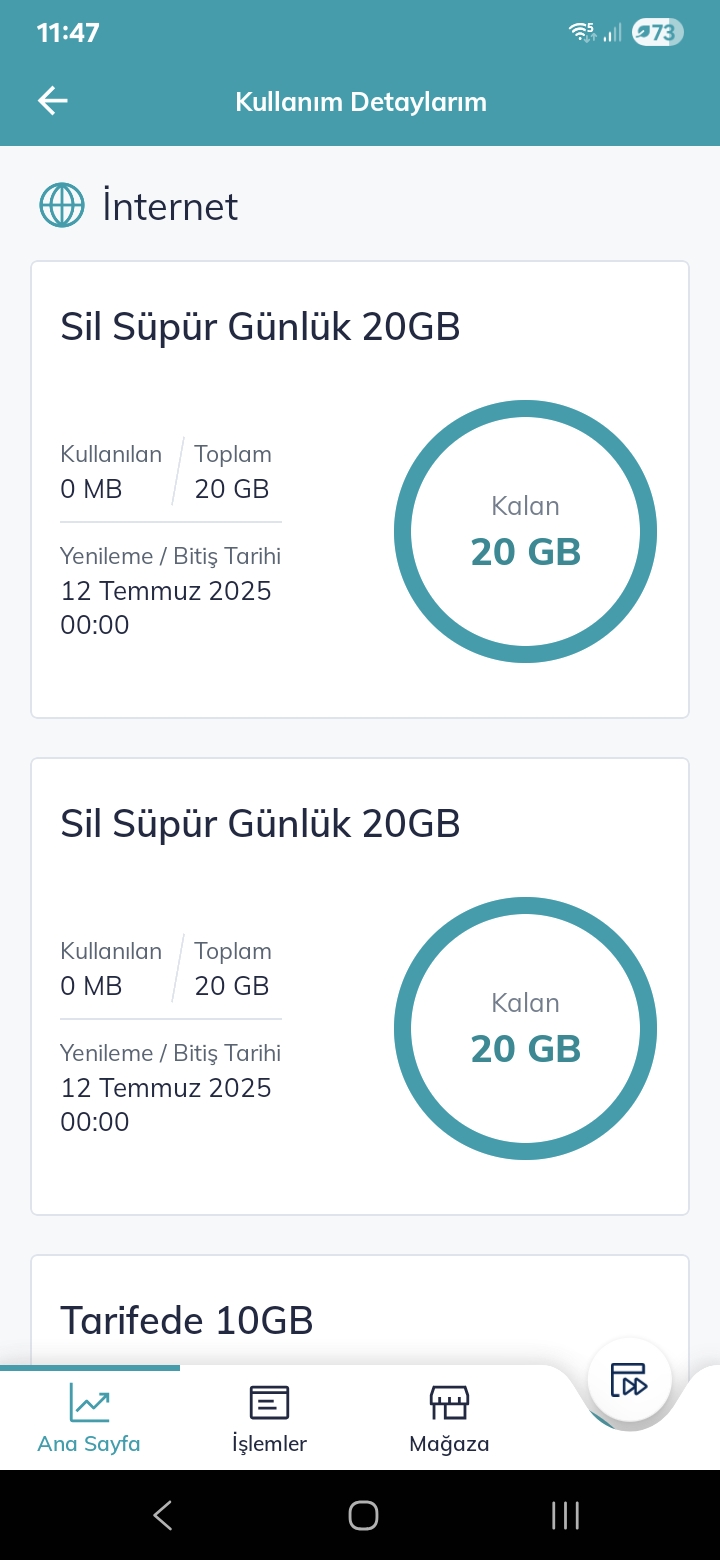This screenshot has width=720, height=1560.
Task: Tap second card's Kalan 20 GB ring
Action: [525, 1028]
